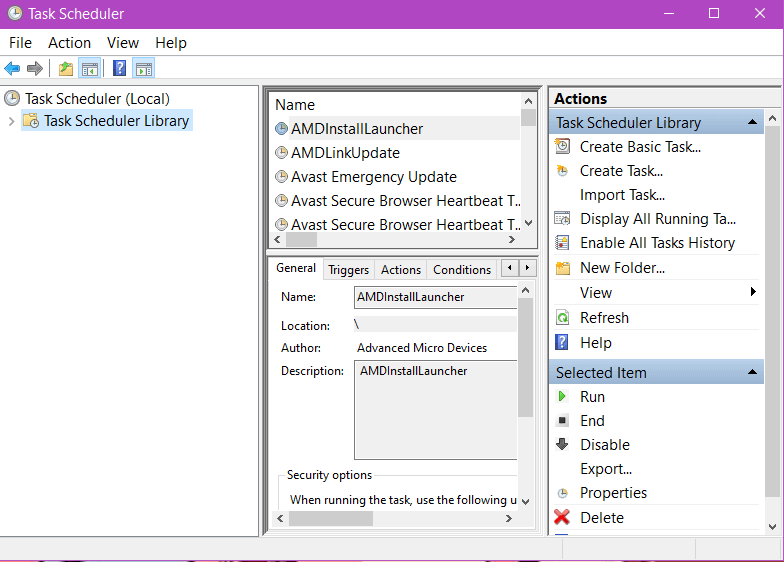The image size is (784, 562).
Task: Click the task list vertical scrollbar thumb
Action: pyautogui.click(x=528, y=117)
